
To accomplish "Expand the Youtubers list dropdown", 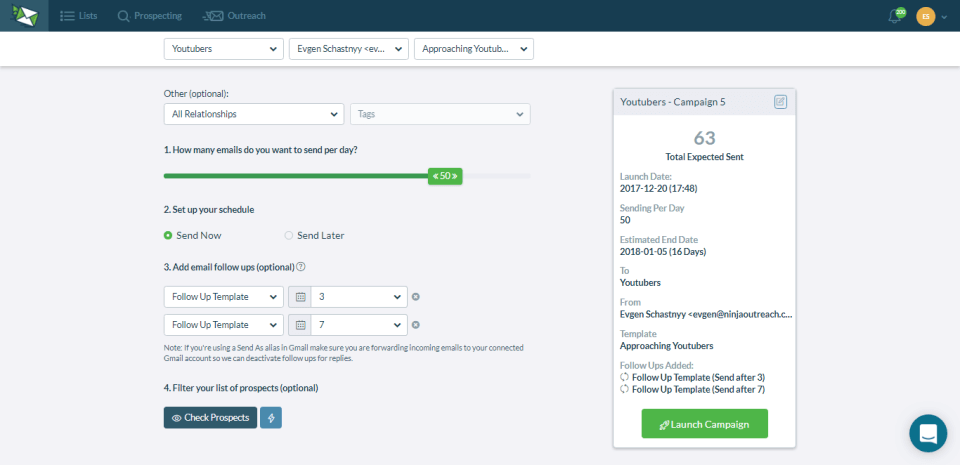I will [x=223, y=49].
